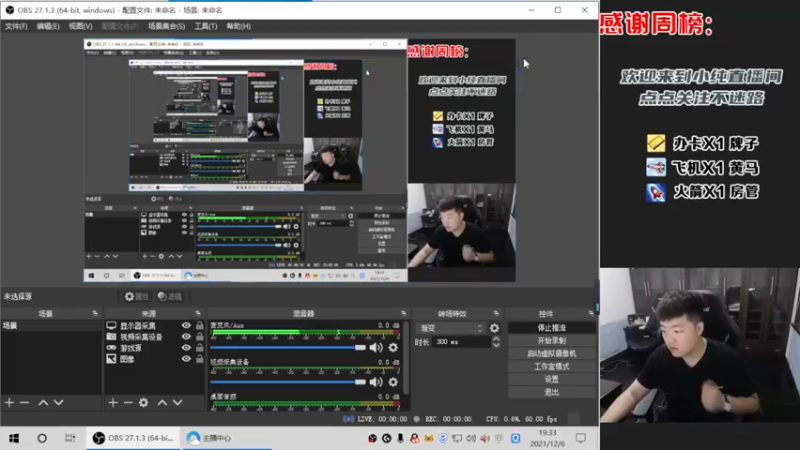This screenshot has height=450, width=800.
Task: Hide the 视频采集设备 source
Action: click(x=186, y=337)
